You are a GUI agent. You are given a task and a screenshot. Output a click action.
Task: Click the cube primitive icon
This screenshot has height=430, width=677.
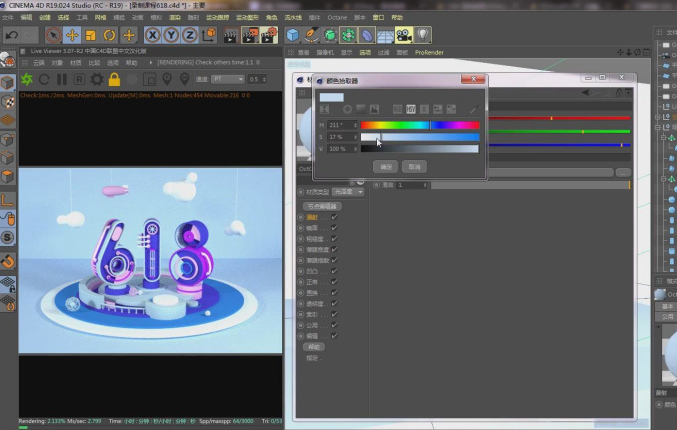(x=293, y=35)
